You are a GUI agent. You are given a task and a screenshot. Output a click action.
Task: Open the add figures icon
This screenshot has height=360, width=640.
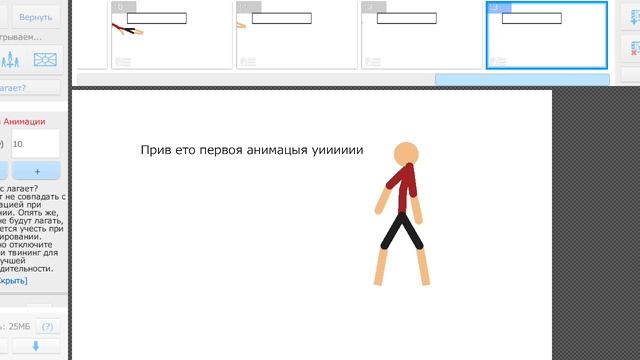click(10, 60)
